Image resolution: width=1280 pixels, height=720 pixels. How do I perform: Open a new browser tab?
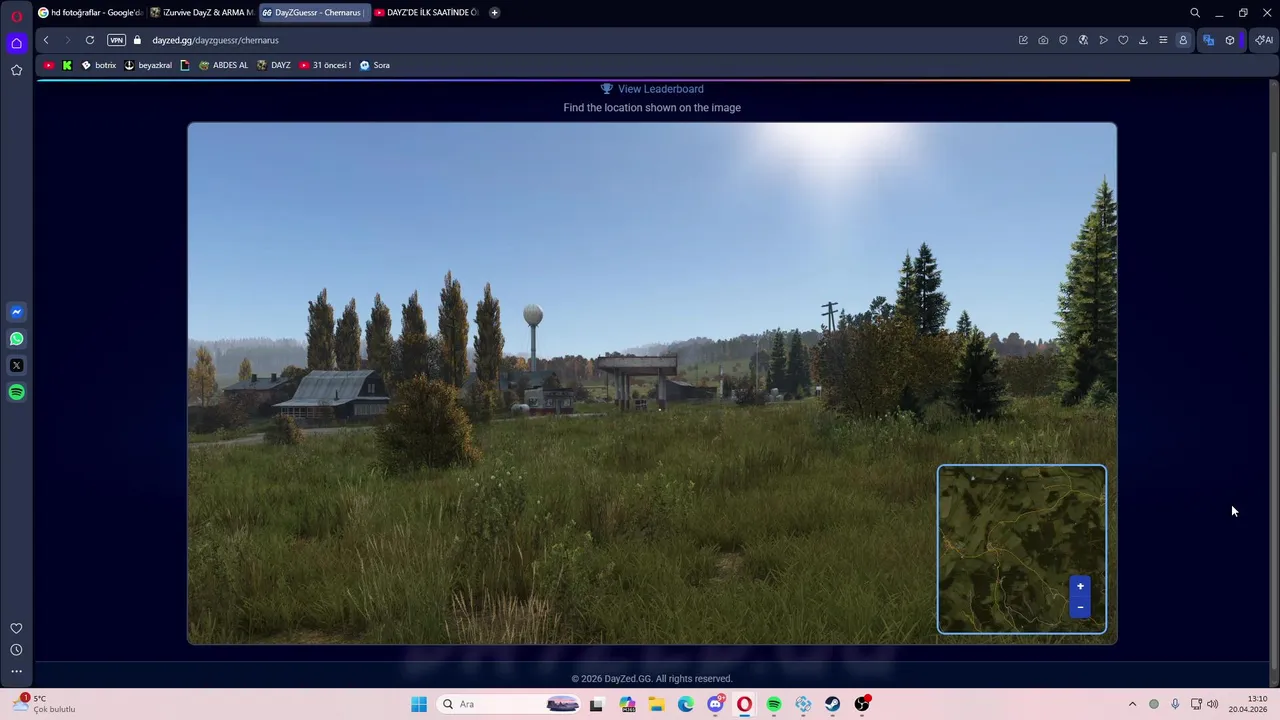click(x=494, y=12)
